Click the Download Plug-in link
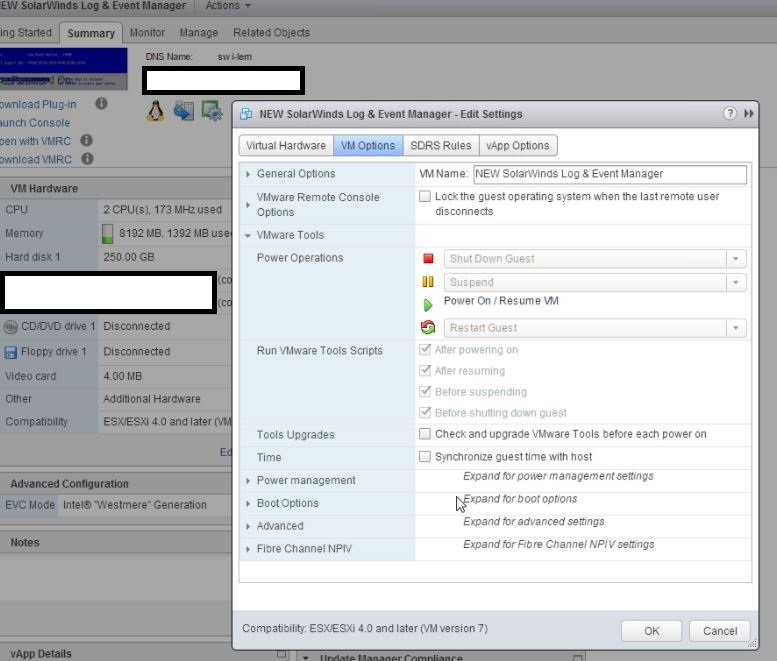Viewport: 777px width, 661px height. point(38,105)
